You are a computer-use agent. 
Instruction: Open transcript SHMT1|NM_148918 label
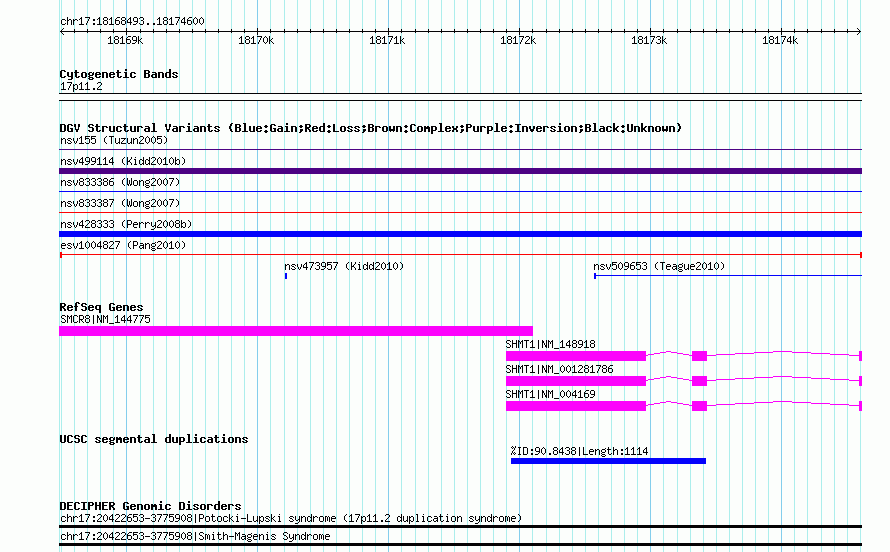point(551,344)
